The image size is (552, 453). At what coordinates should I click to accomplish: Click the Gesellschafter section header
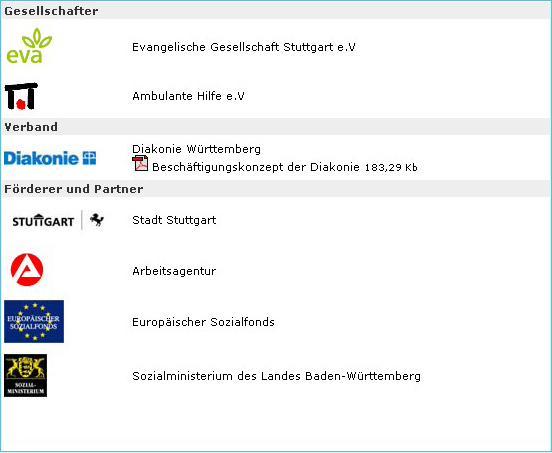[51, 11]
